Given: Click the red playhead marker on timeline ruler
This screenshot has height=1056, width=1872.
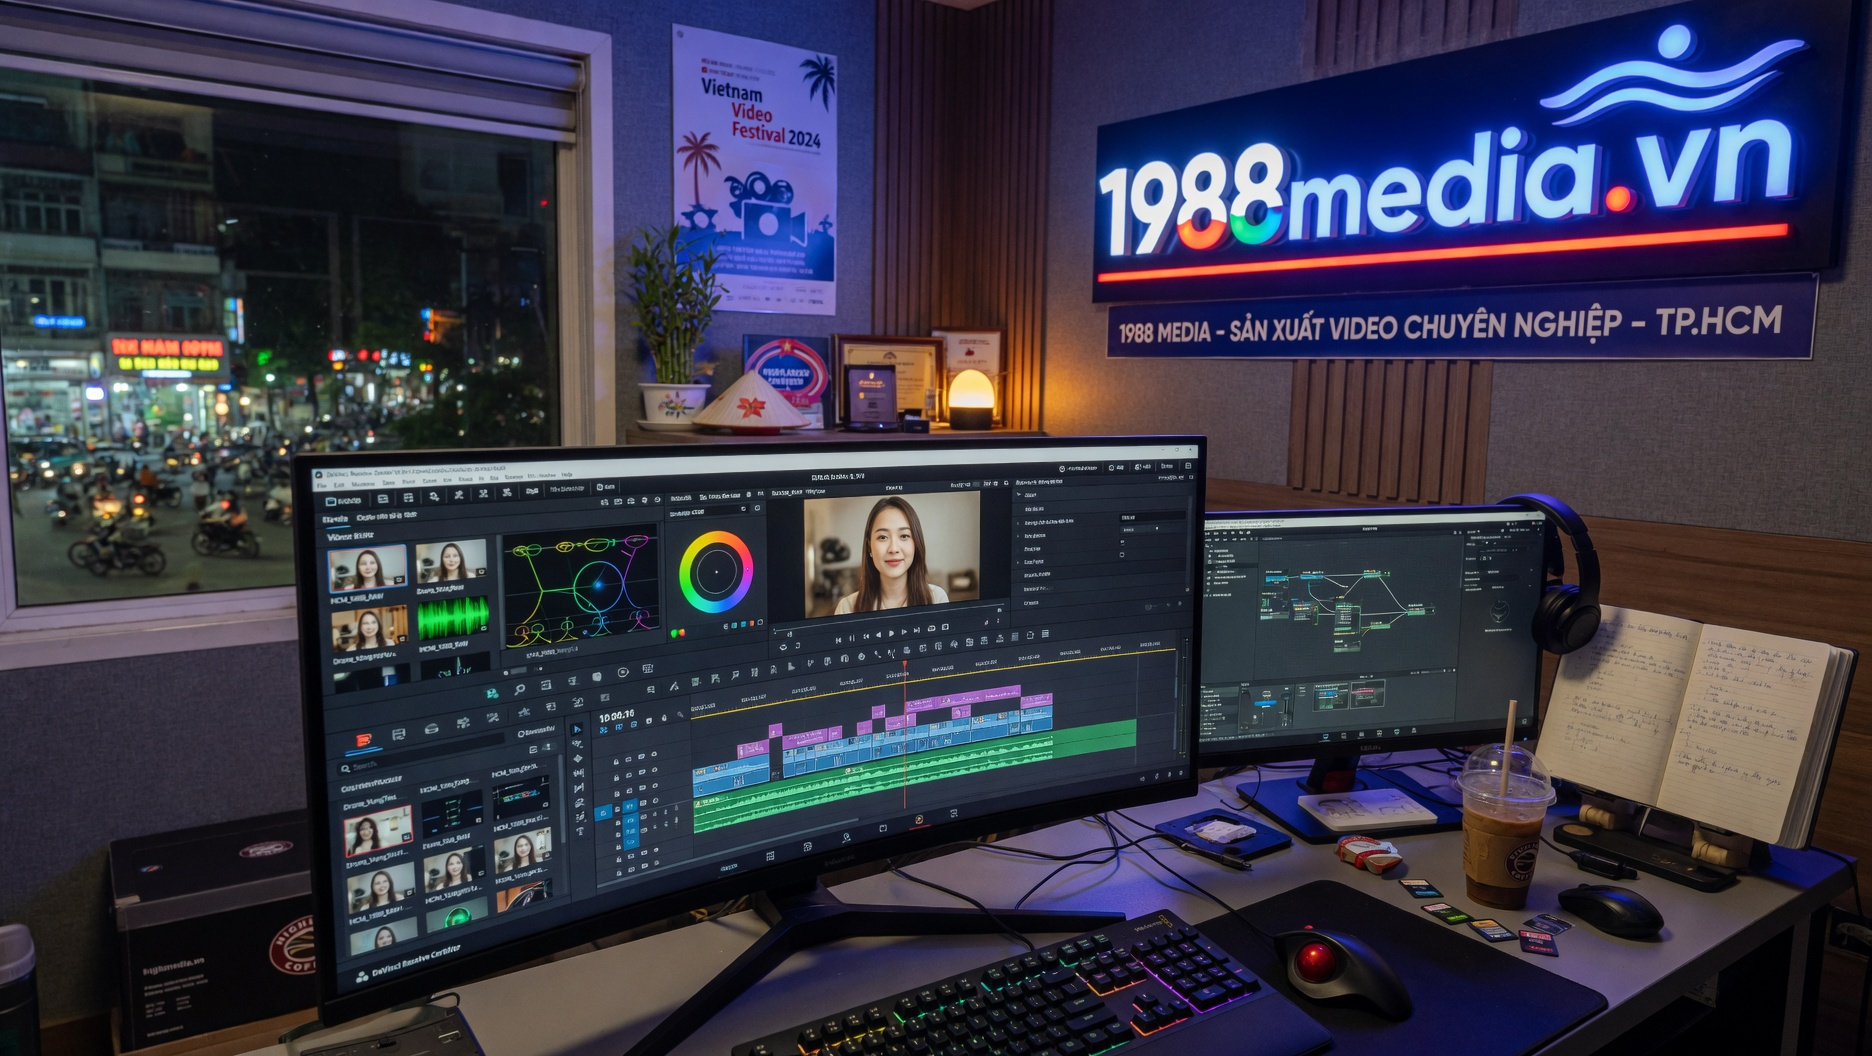Looking at the screenshot, I should (905, 663).
